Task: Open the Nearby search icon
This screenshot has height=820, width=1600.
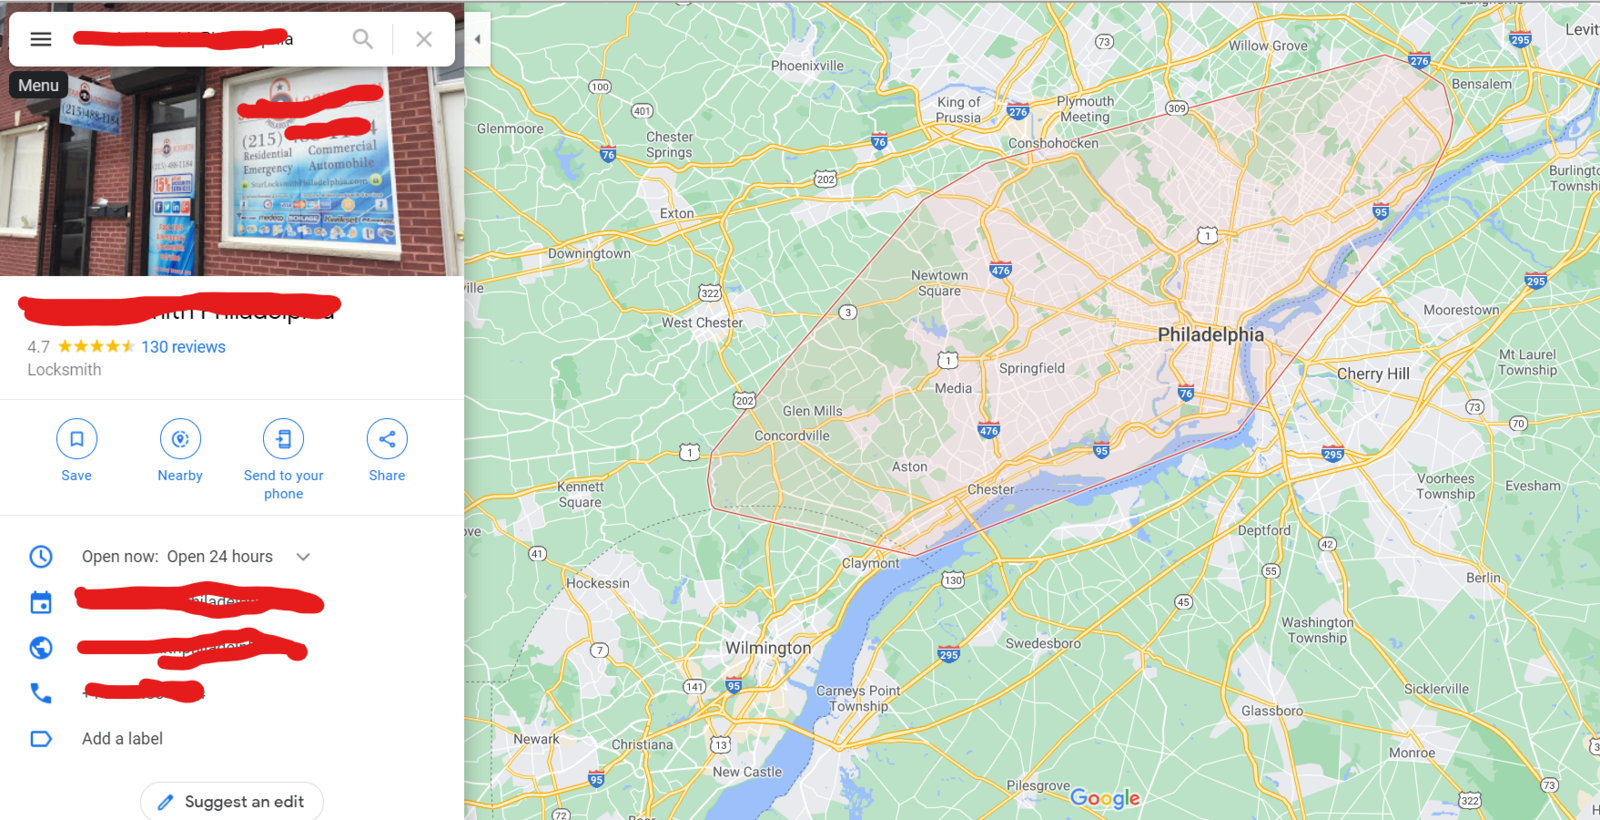Action: click(180, 439)
